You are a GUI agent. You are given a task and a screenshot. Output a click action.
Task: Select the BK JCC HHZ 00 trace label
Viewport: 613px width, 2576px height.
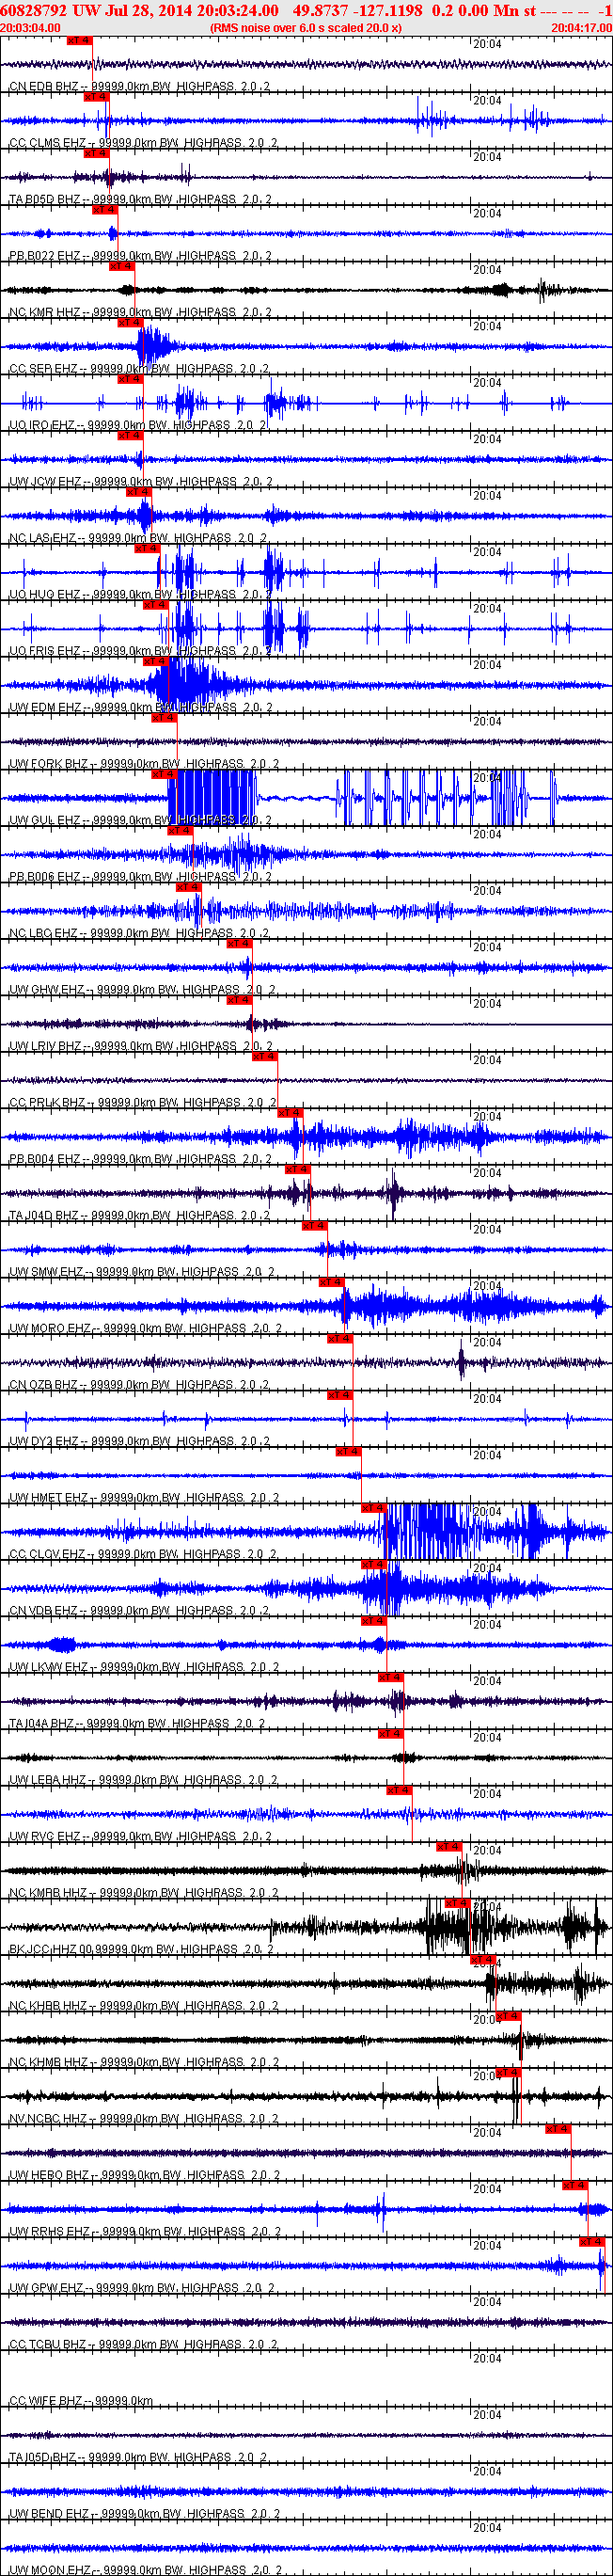[141, 1951]
